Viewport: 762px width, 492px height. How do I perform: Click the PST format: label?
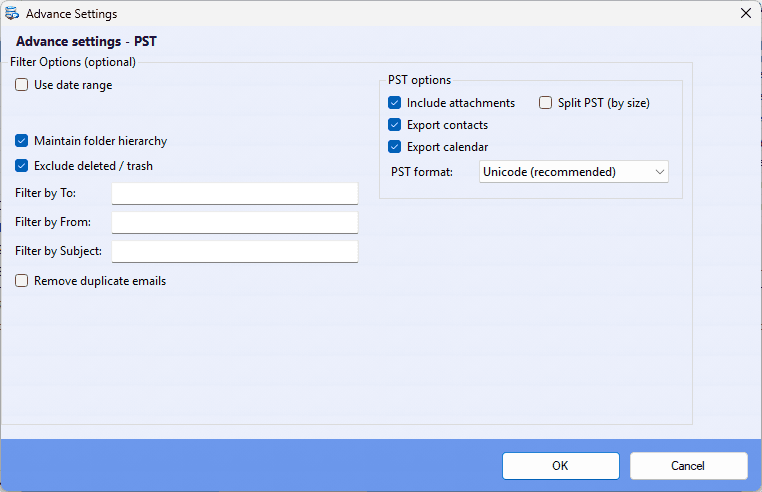[x=422, y=172]
